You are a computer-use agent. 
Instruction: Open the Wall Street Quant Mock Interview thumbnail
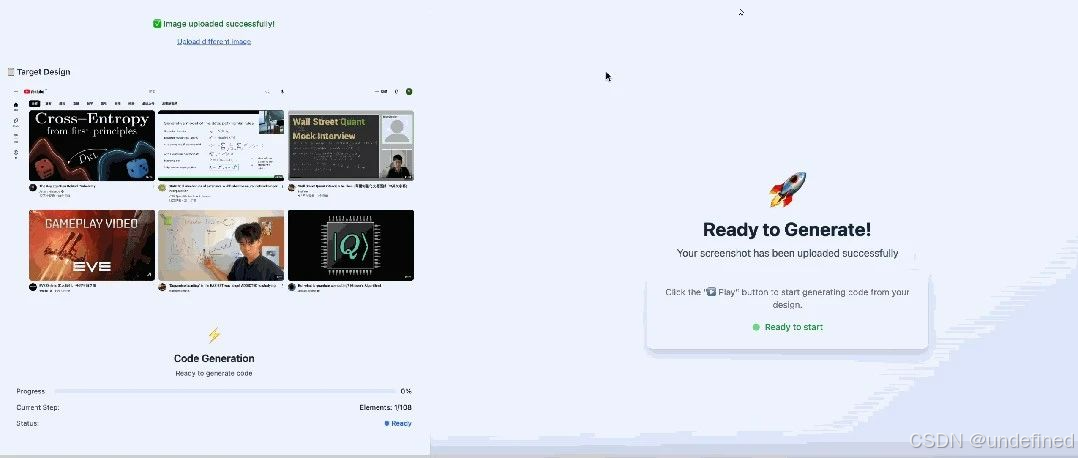click(x=351, y=146)
